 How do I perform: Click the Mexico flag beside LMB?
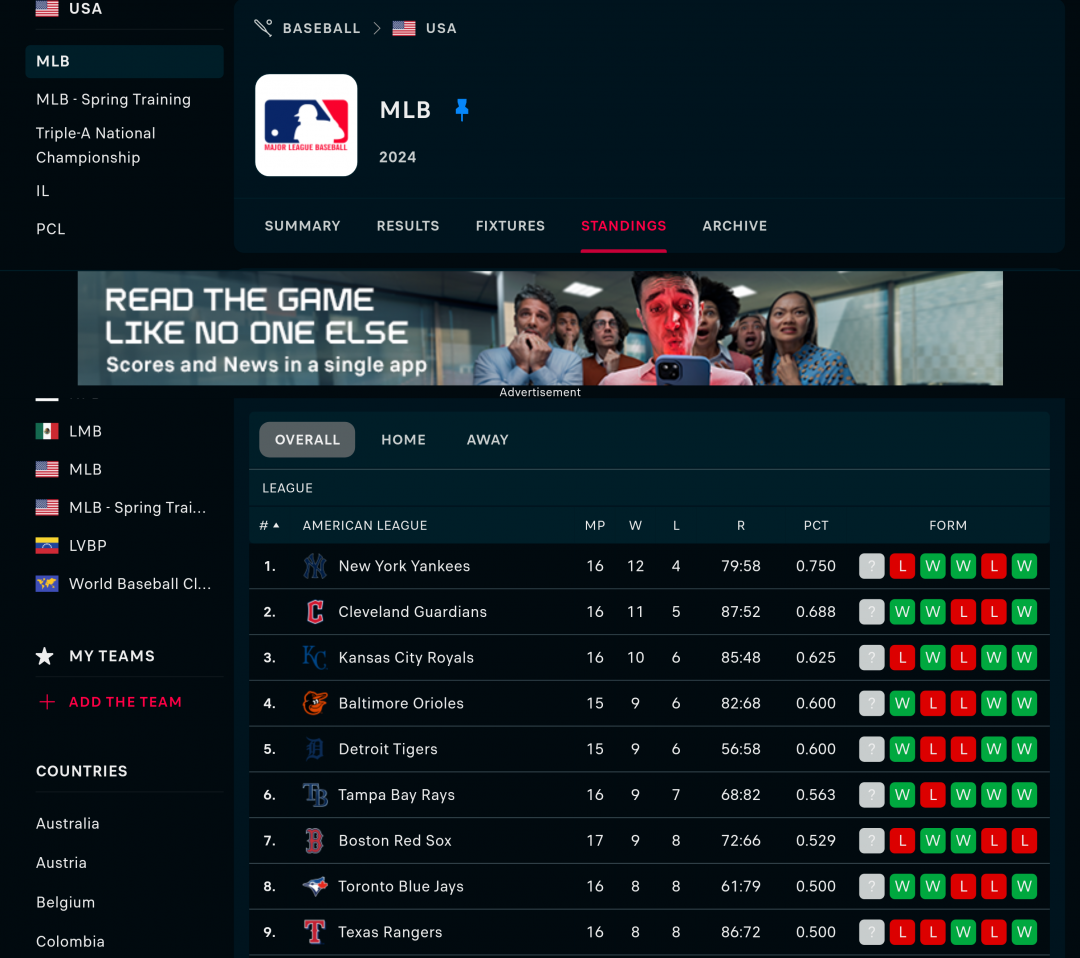[x=47, y=431]
